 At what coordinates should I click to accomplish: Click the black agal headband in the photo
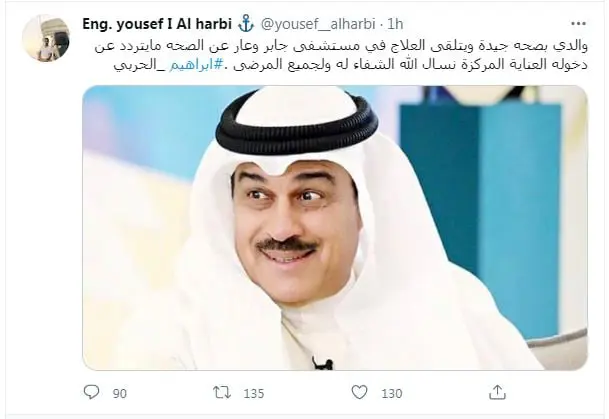tap(296, 124)
